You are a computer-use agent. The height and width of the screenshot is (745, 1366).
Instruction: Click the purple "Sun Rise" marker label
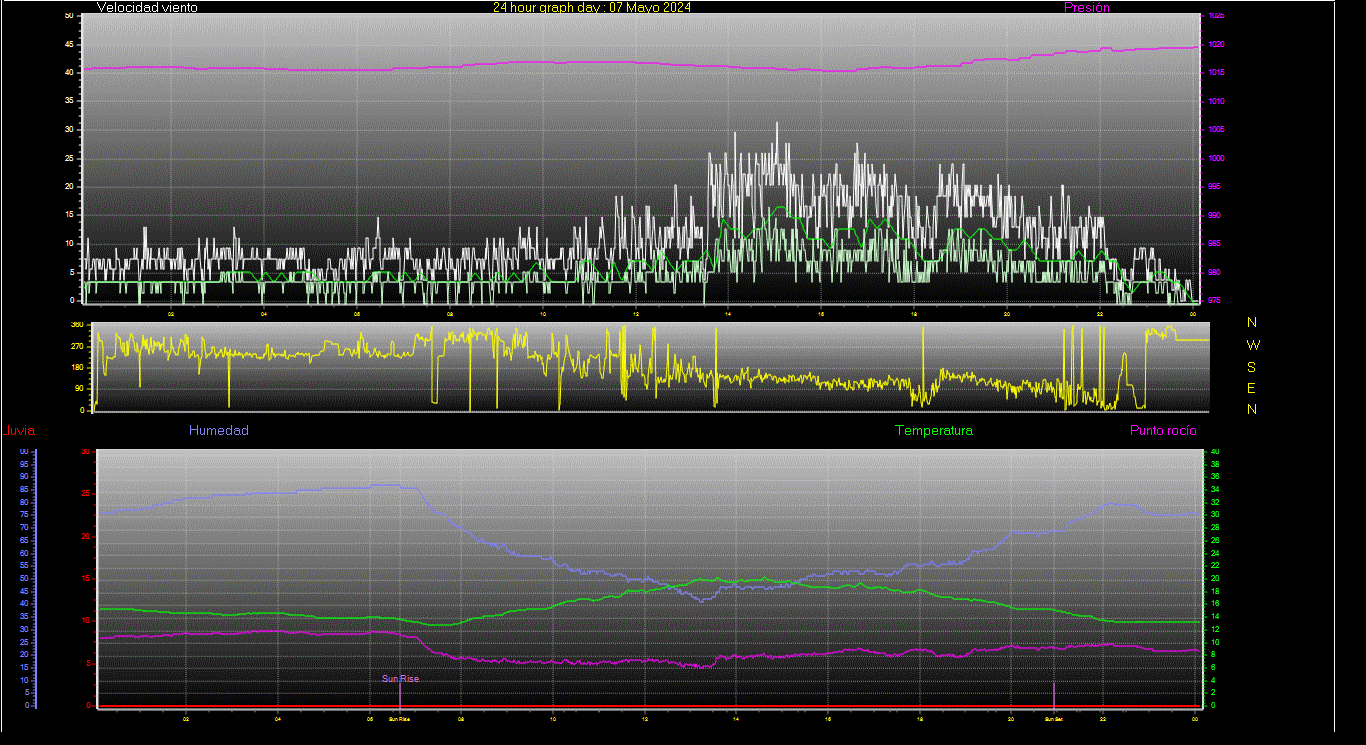(401, 679)
